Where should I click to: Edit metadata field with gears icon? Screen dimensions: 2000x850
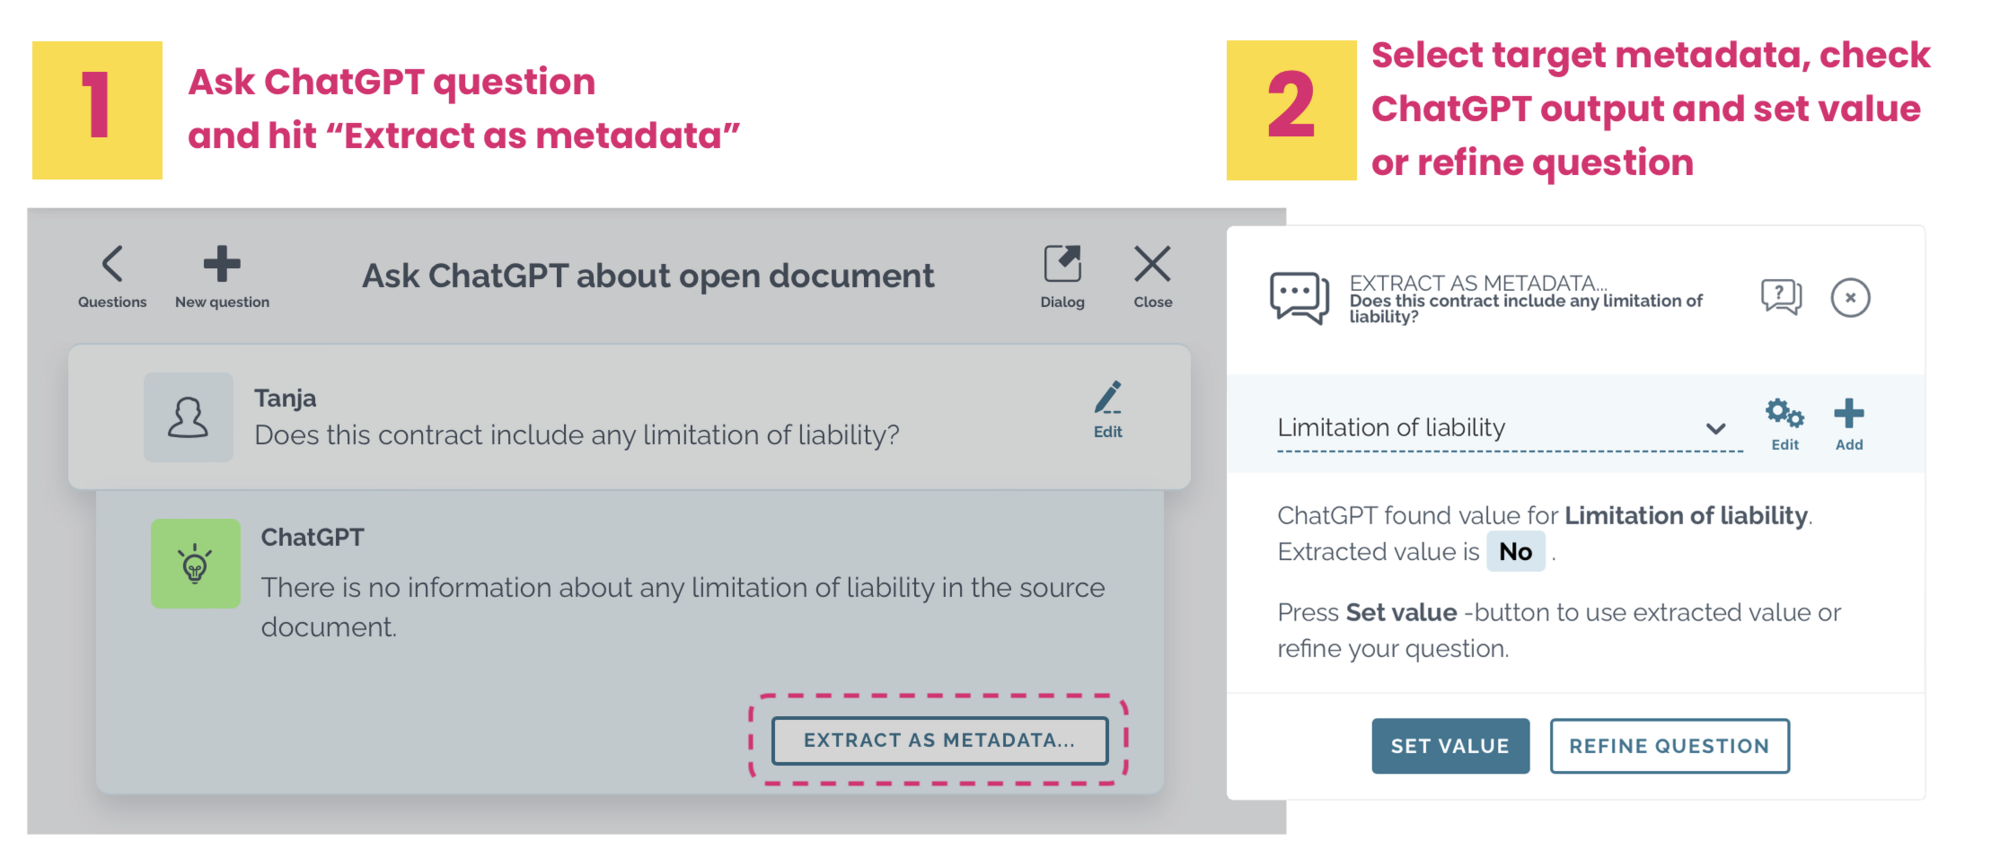(x=1785, y=424)
